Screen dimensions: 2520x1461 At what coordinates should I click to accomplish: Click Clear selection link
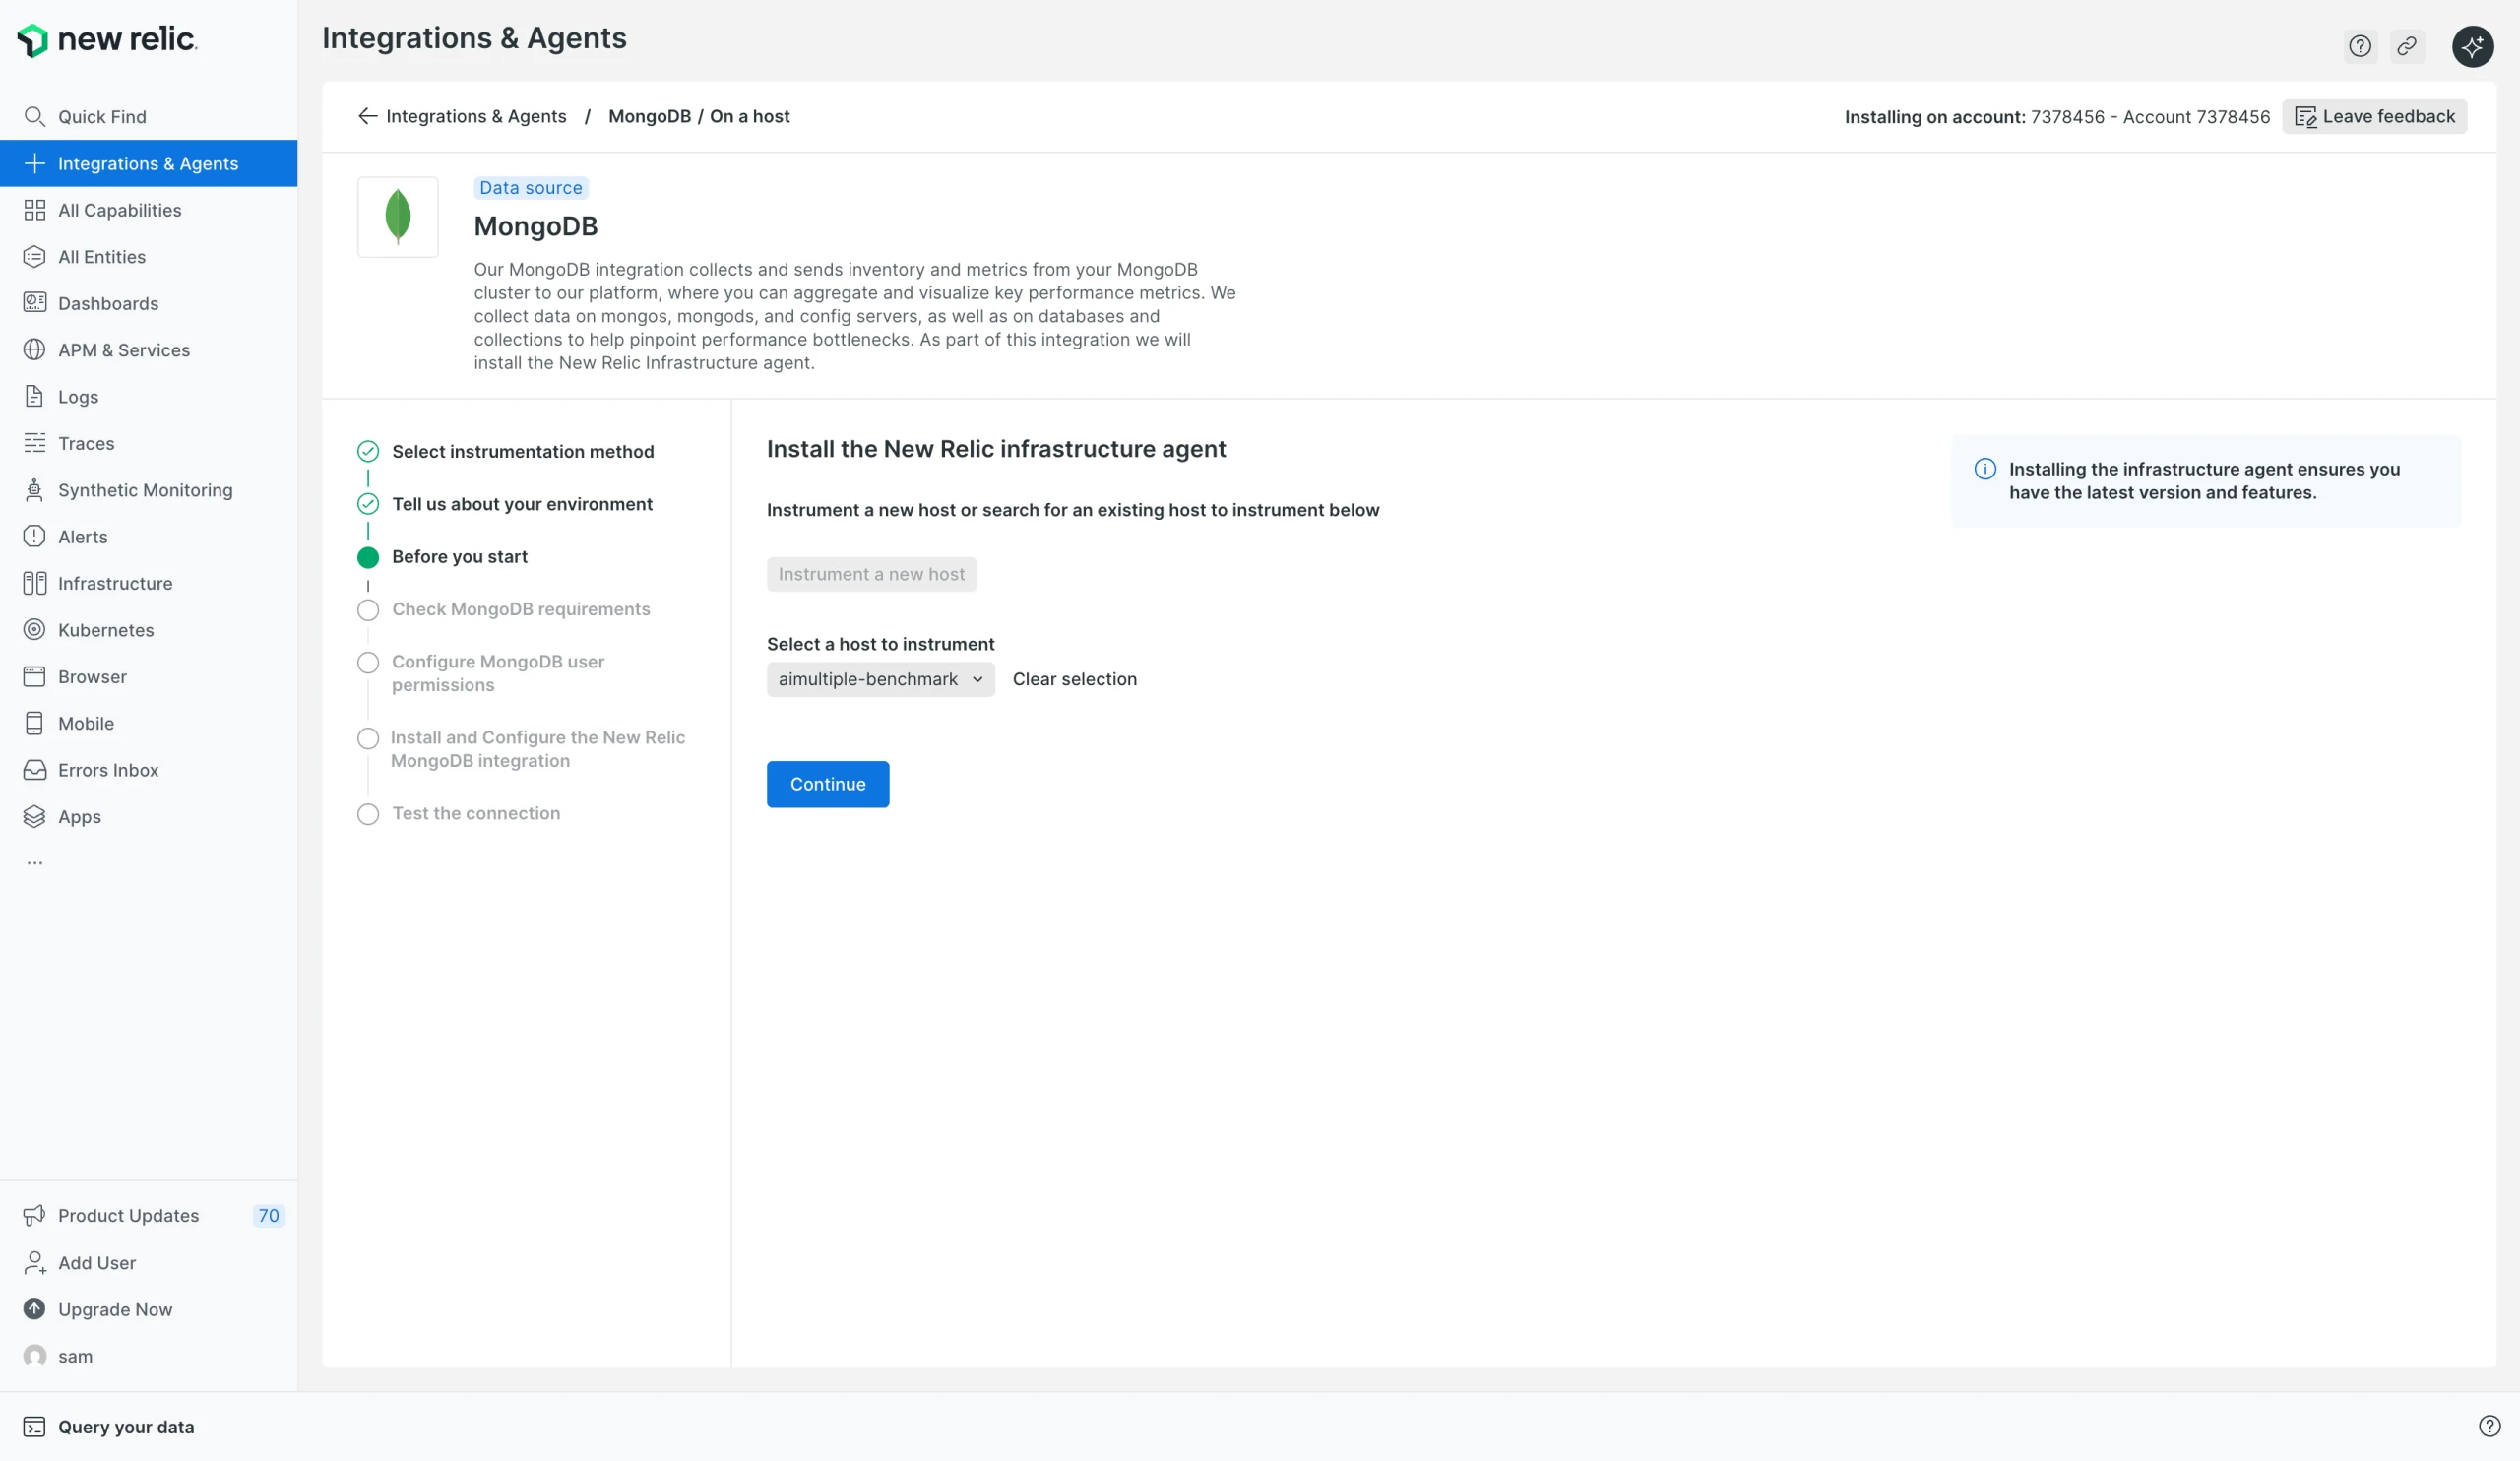tap(1074, 679)
